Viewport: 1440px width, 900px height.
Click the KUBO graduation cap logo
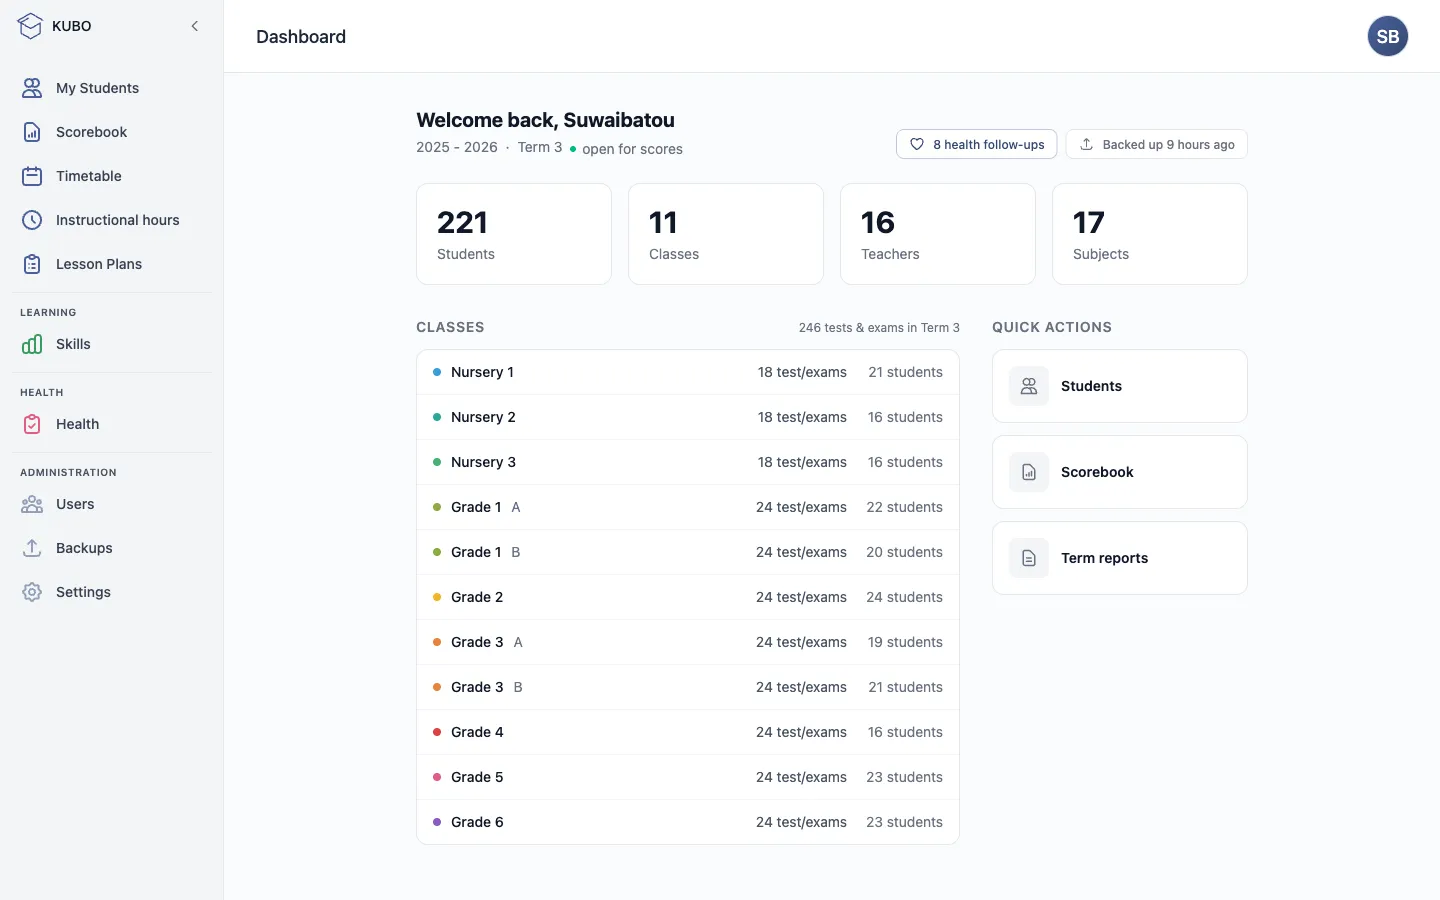click(30, 26)
